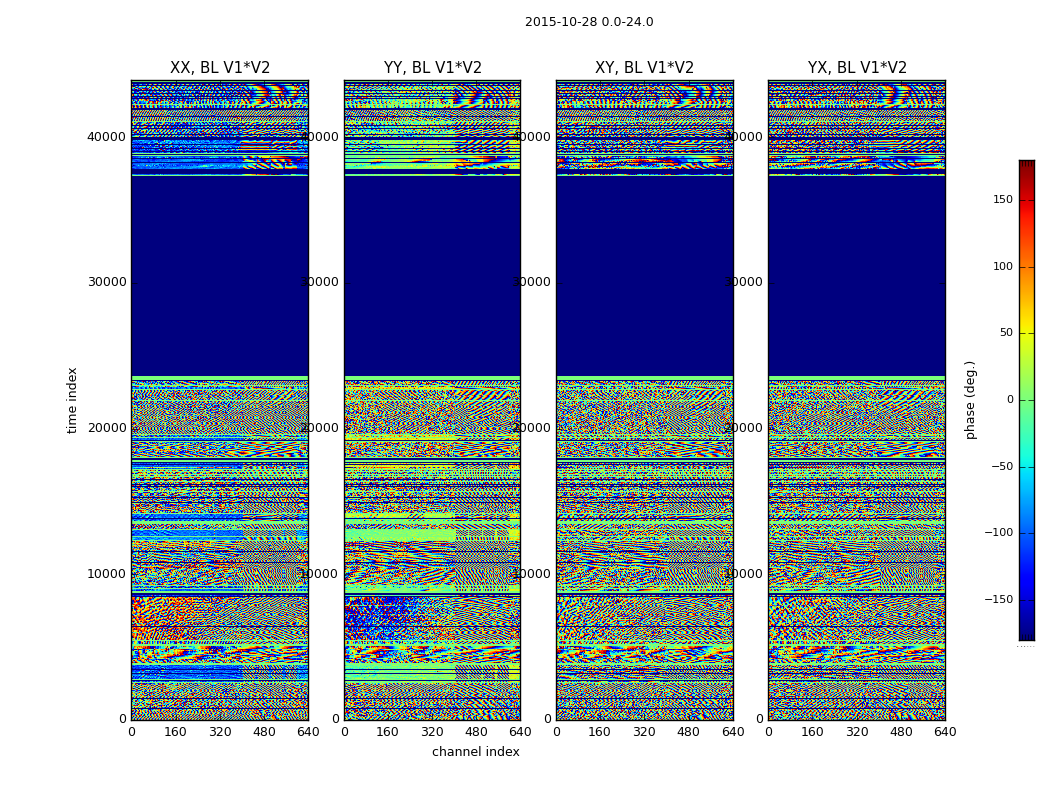Image resolution: width=1050 pixels, height=800 pixels.
Task: Click the colorbar tick label "150"
Action: click(1002, 199)
